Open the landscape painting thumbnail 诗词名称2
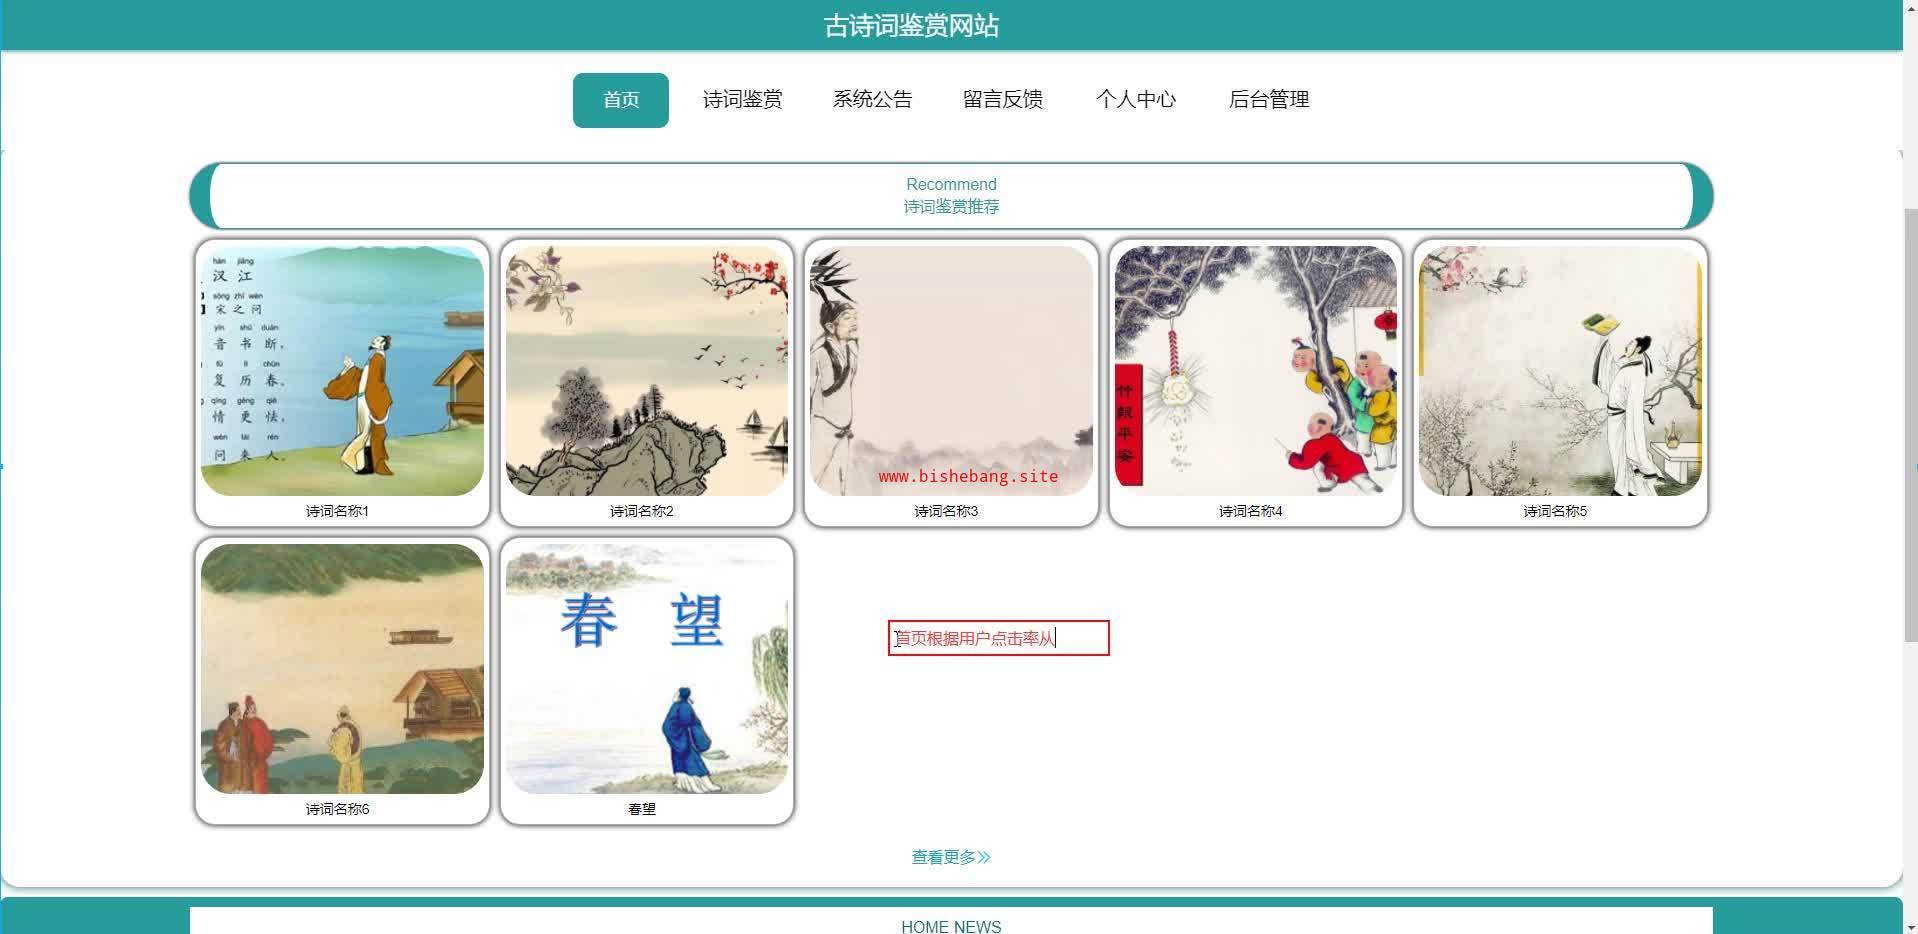The height and width of the screenshot is (934, 1918). click(x=647, y=371)
